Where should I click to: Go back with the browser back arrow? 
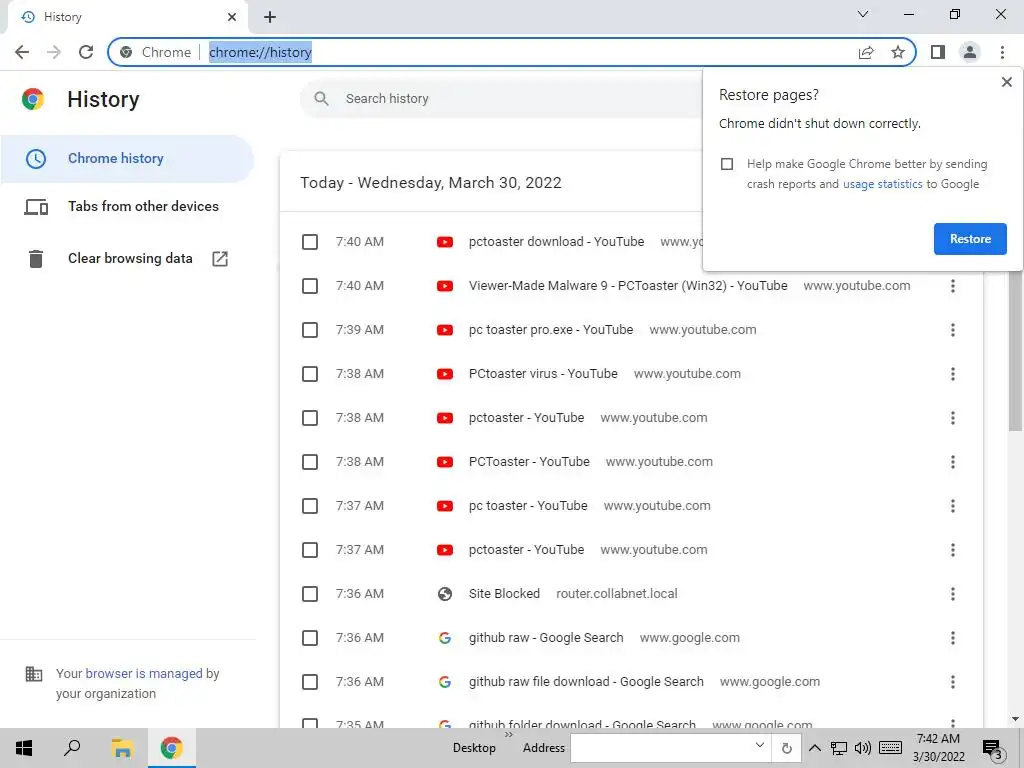click(x=22, y=52)
